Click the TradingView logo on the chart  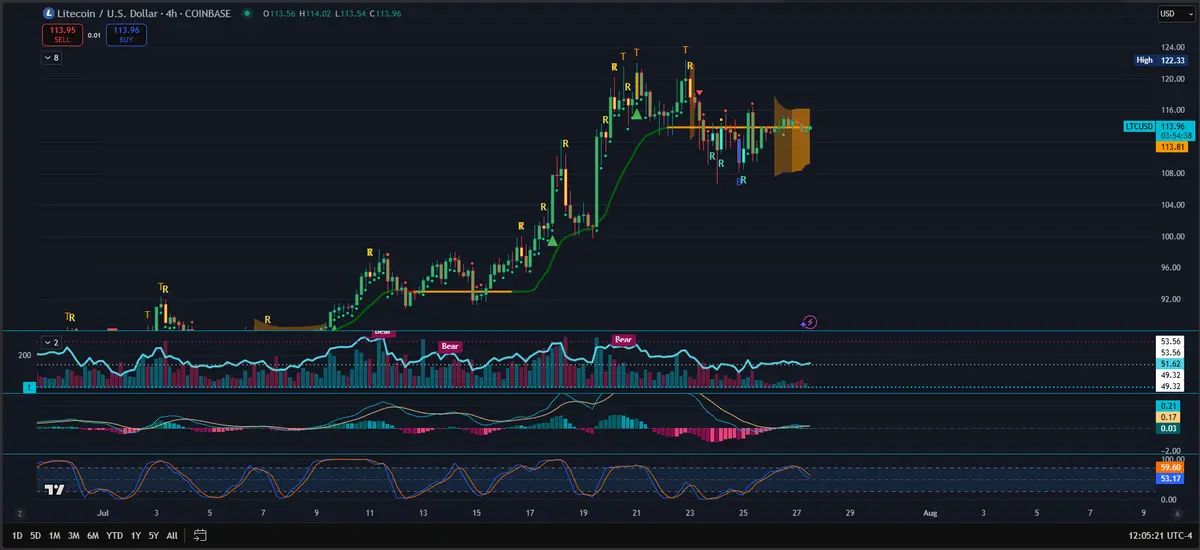click(55, 490)
